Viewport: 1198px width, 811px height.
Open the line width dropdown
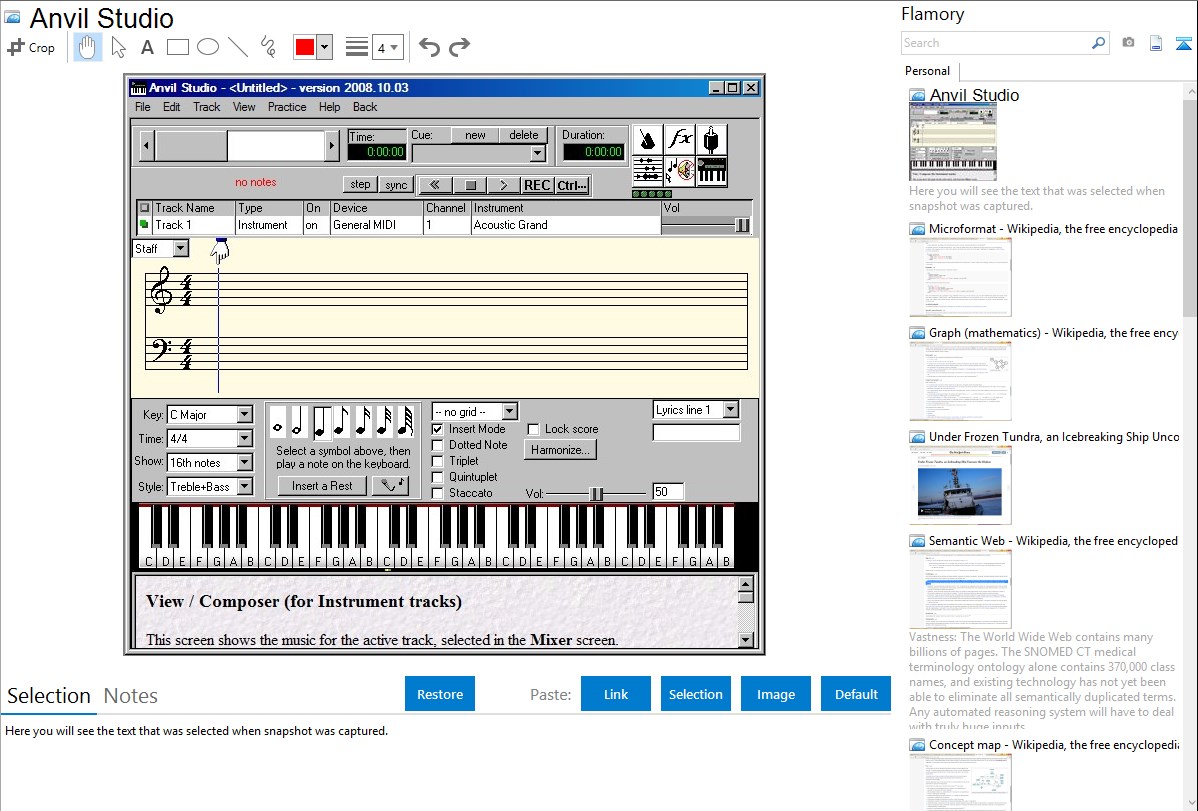386,47
